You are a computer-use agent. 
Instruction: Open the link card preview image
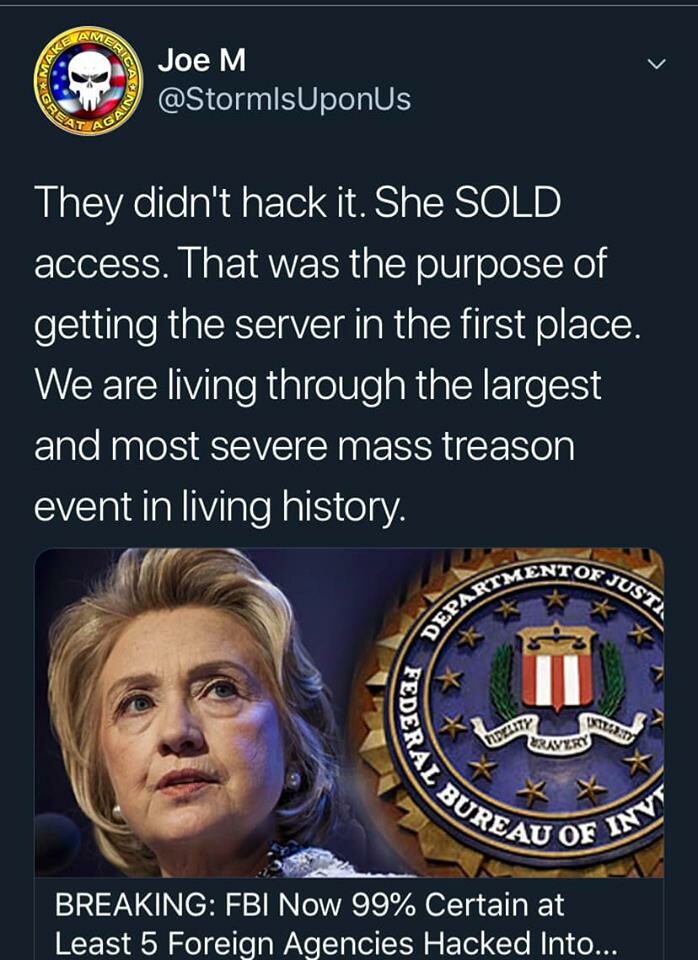(349, 712)
